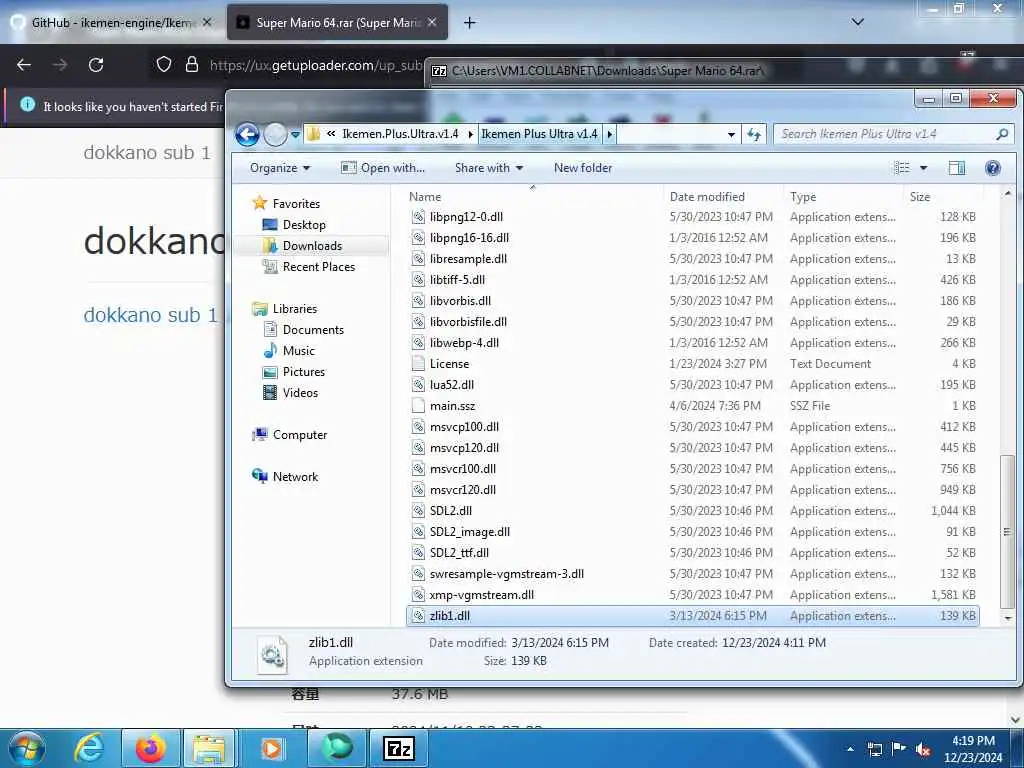Image resolution: width=1024 pixels, height=768 pixels.
Task: Open Downloads in navigation pane
Action: click(x=312, y=246)
